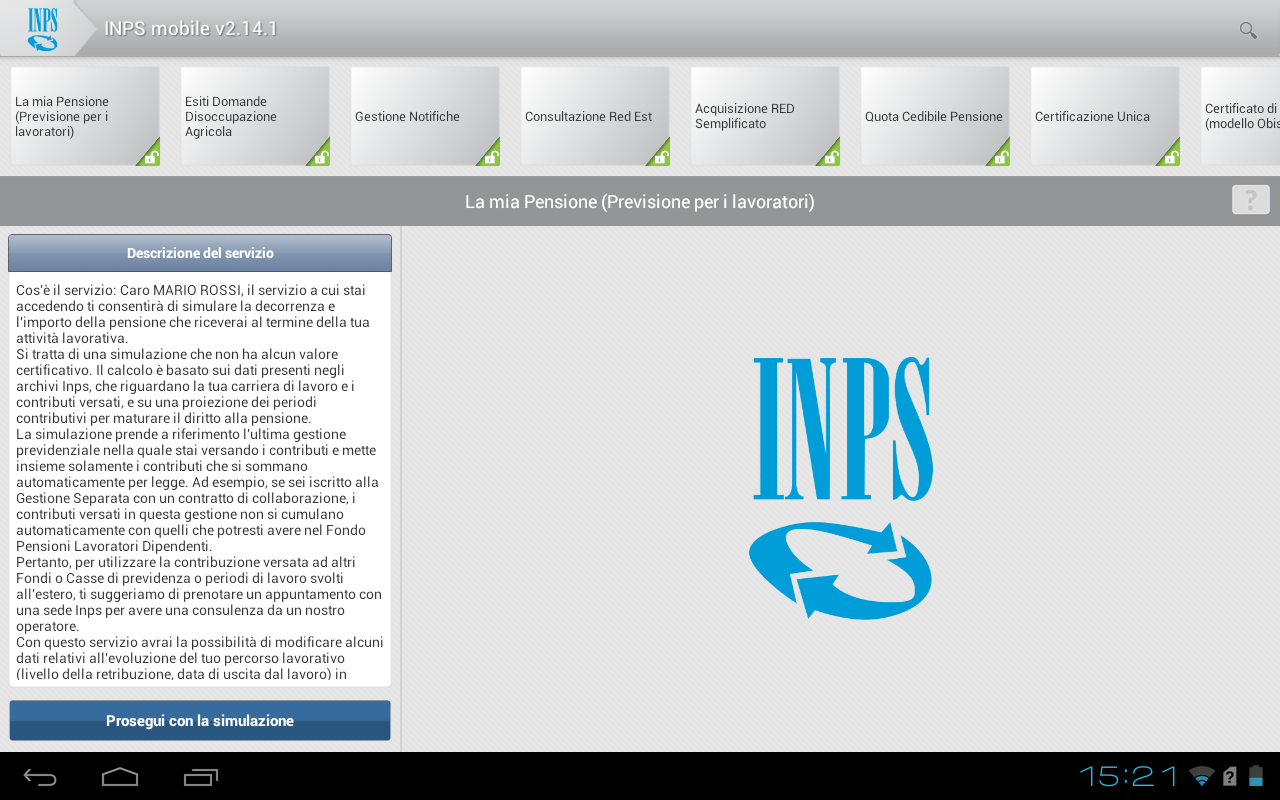Image resolution: width=1280 pixels, height=800 pixels.
Task: Open the Android recent apps button
Action: [x=201, y=777]
